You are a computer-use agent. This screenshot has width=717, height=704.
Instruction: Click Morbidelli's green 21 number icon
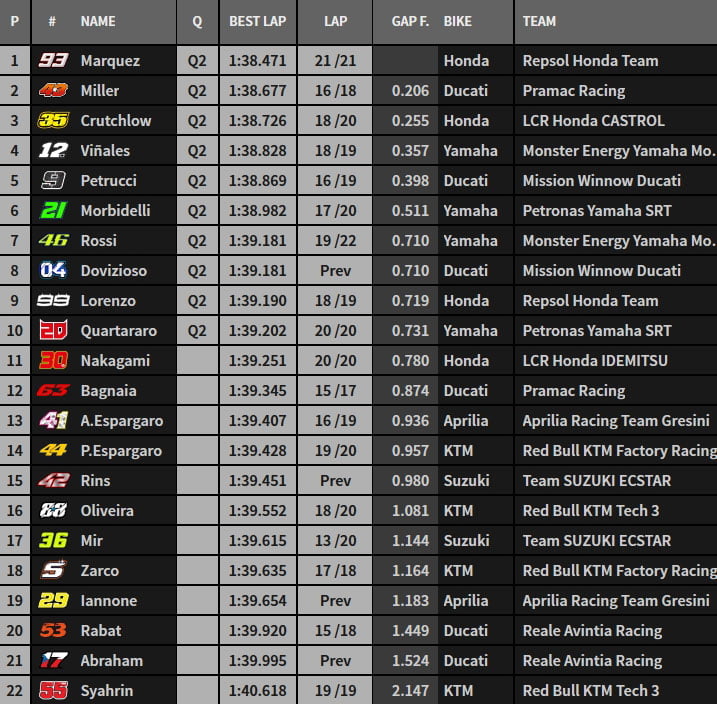53,211
